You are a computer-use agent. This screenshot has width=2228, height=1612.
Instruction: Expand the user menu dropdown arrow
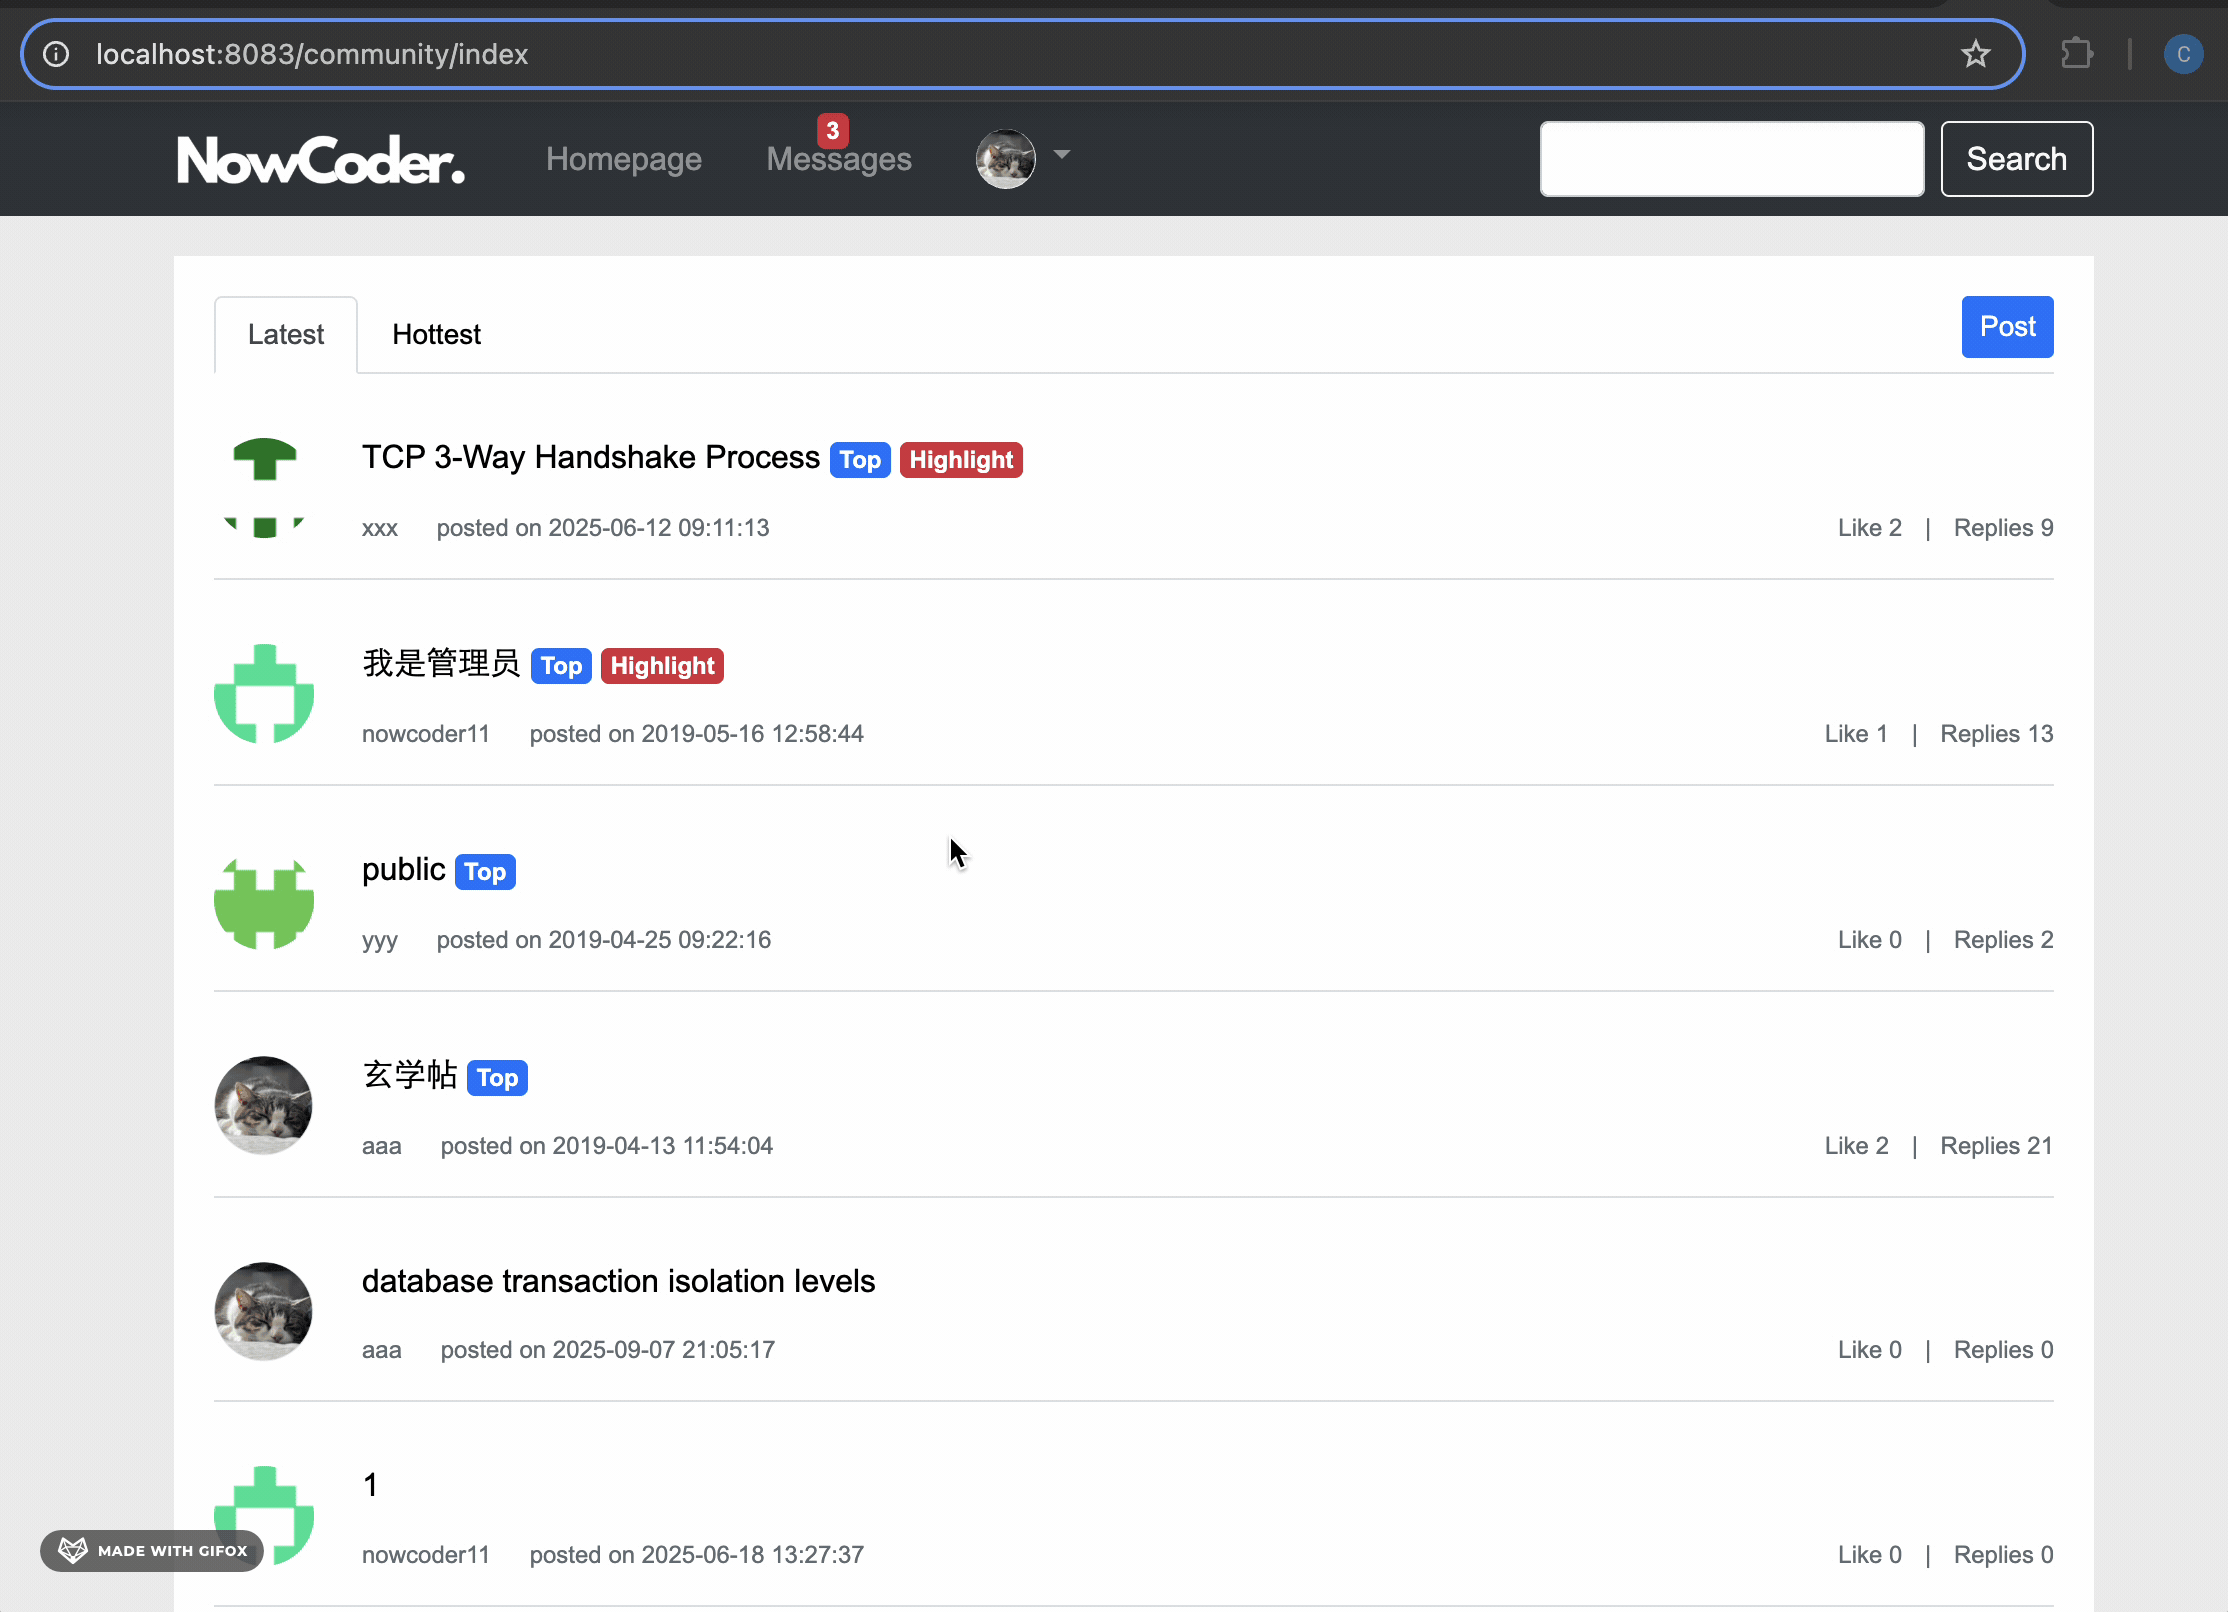pyautogui.click(x=1062, y=155)
